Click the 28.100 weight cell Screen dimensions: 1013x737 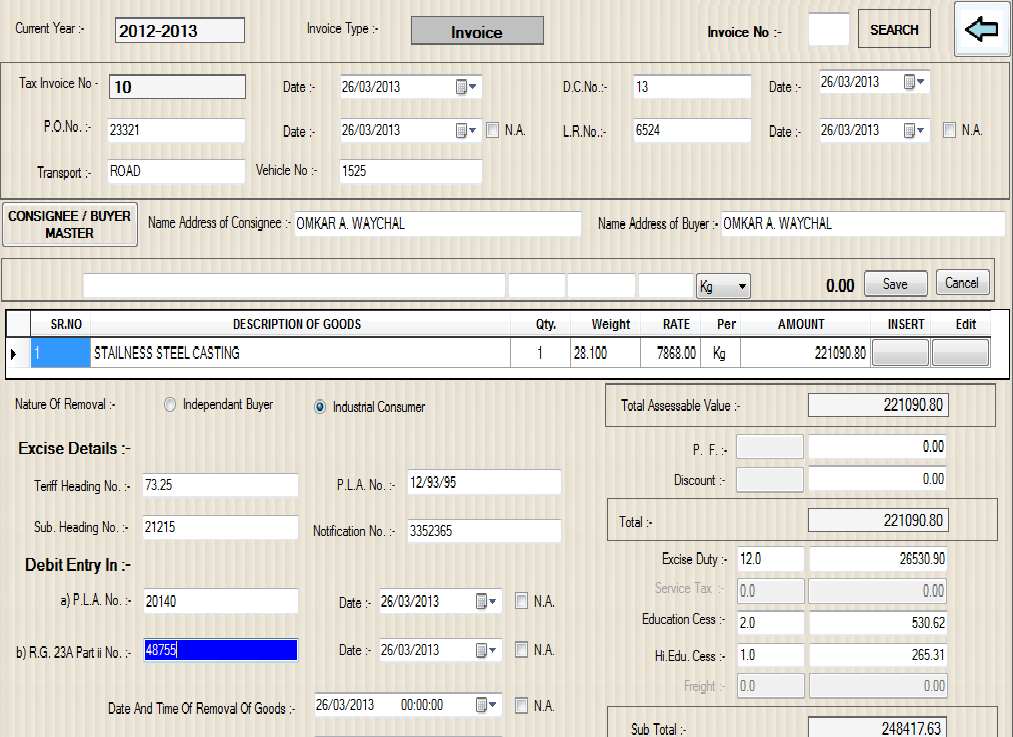(605, 353)
